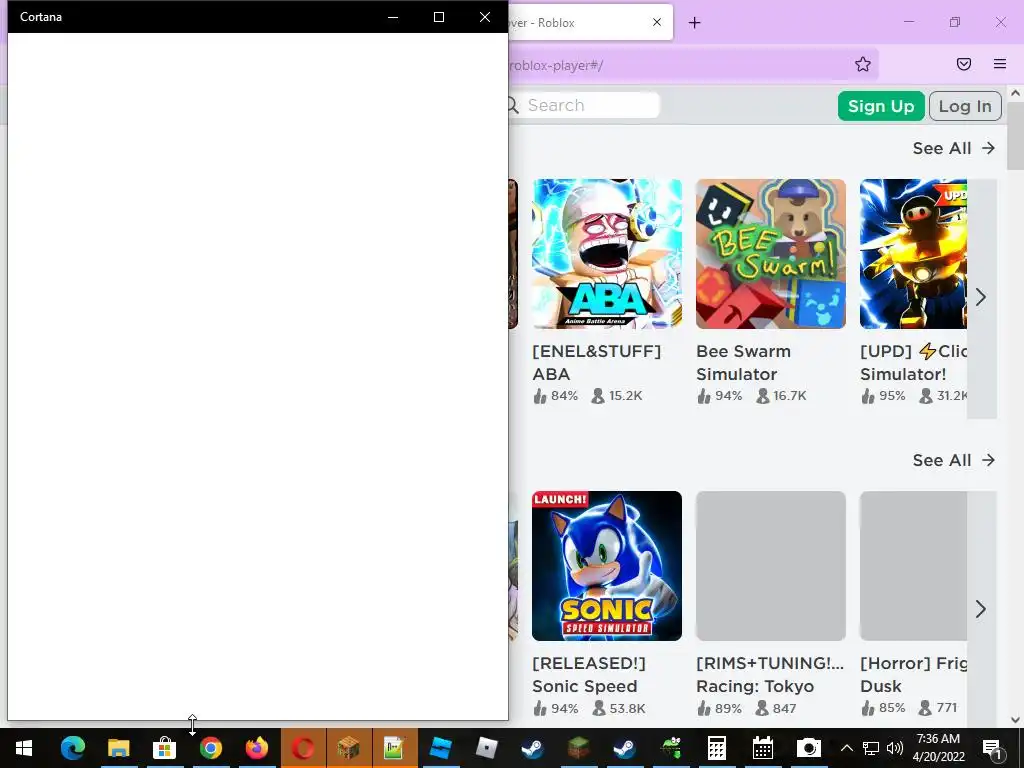Click the lower See All link
The image size is (1024, 768).
click(953, 460)
